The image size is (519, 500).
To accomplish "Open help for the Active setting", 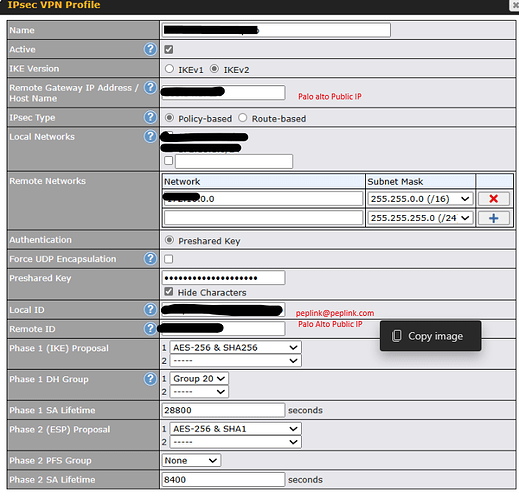I will (x=150, y=49).
